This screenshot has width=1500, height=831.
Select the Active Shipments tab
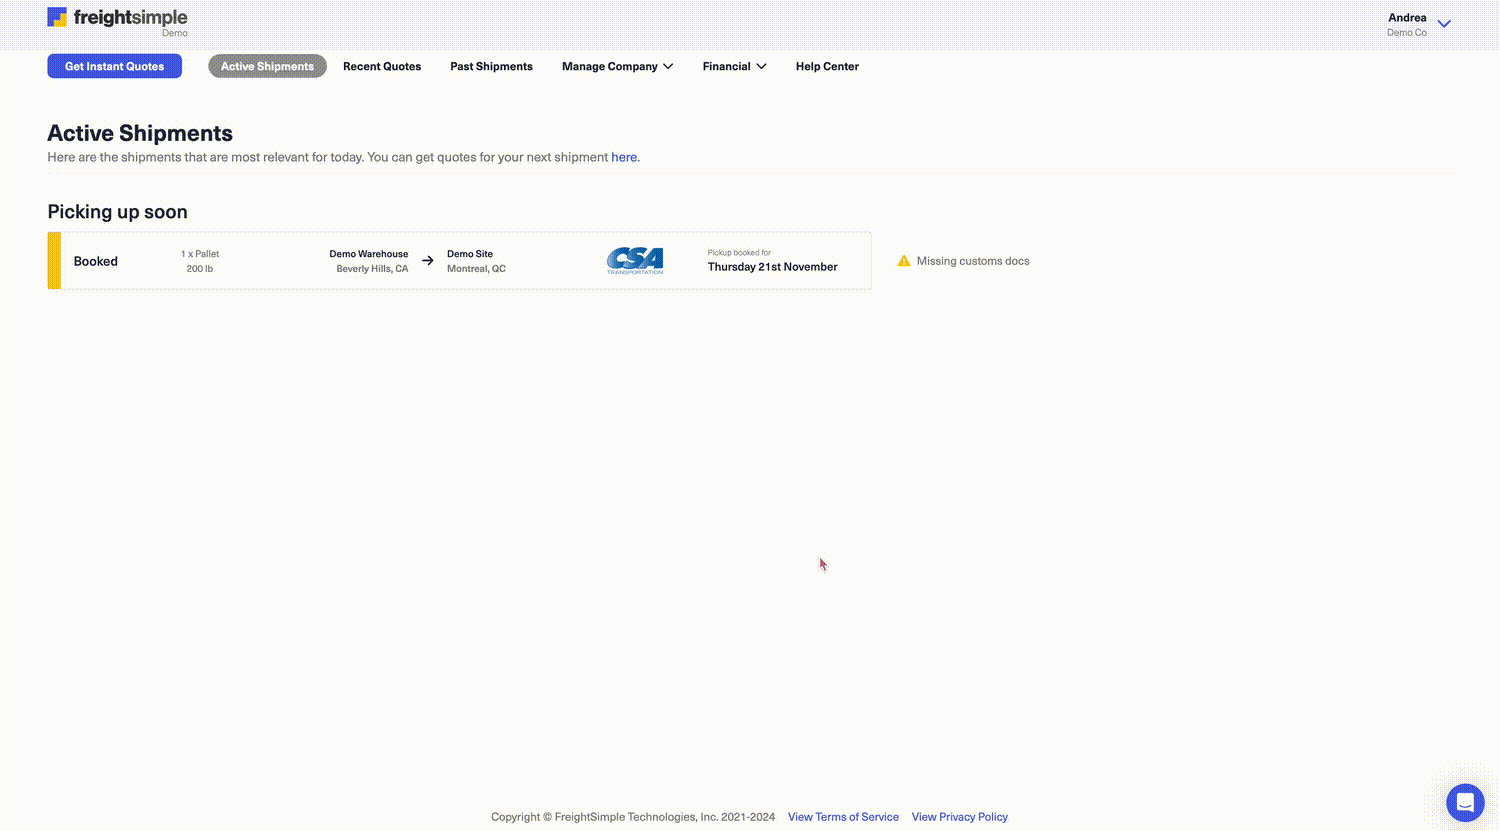point(267,67)
